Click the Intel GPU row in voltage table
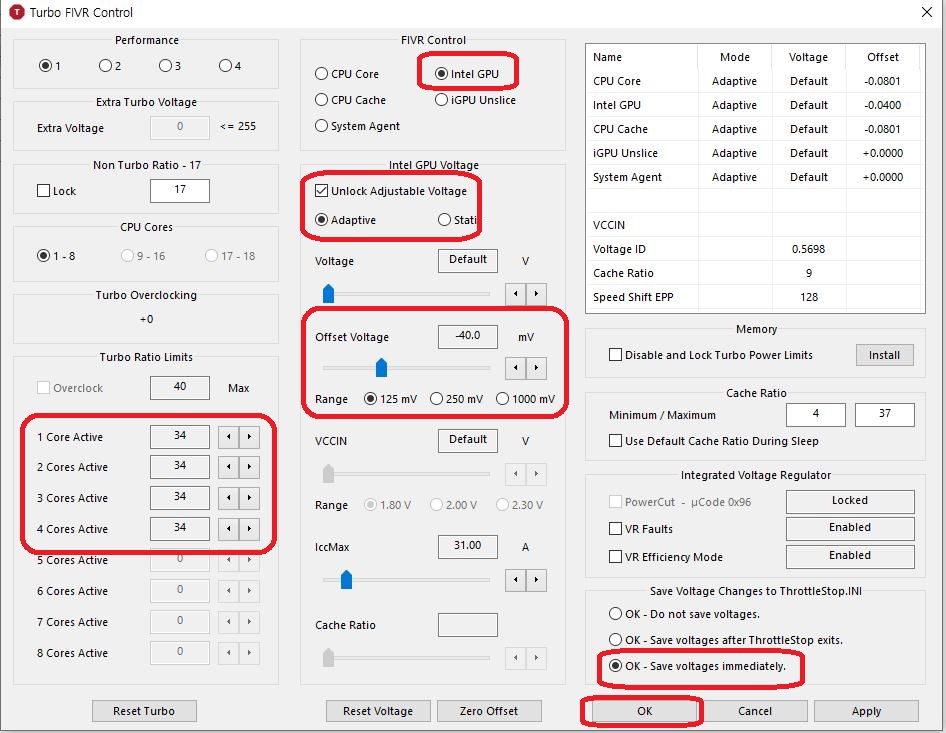The height and width of the screenshot is (733, 946). point(754,105)
